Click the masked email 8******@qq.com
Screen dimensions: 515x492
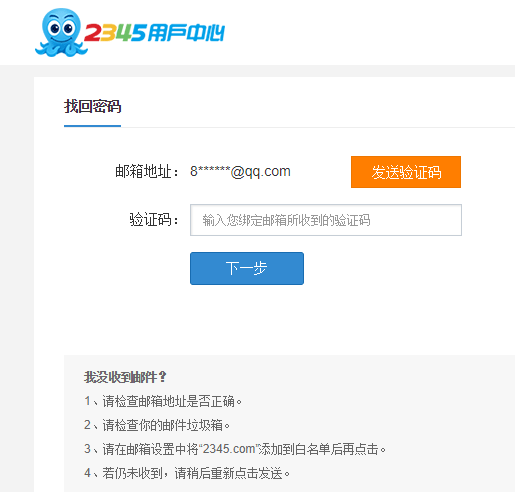[240, 172]
